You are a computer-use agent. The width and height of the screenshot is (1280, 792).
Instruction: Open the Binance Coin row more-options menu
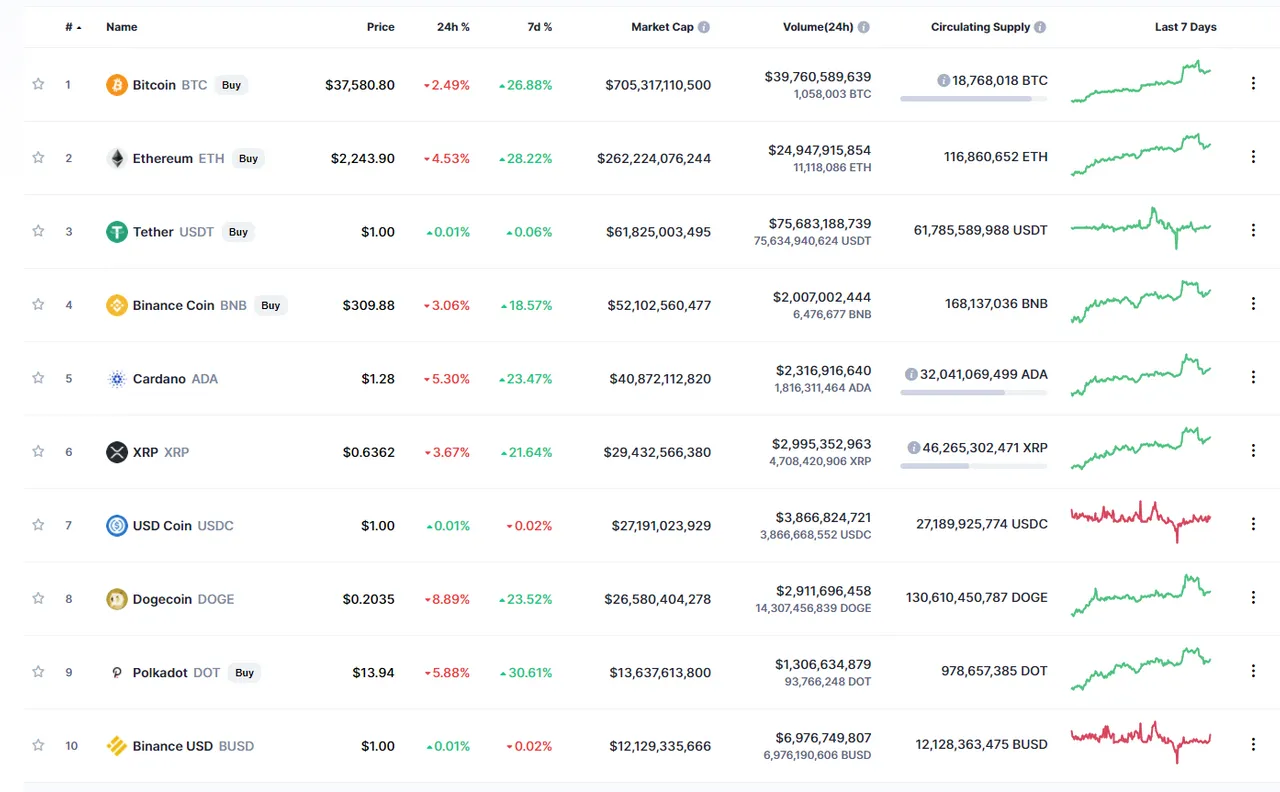1253,304
